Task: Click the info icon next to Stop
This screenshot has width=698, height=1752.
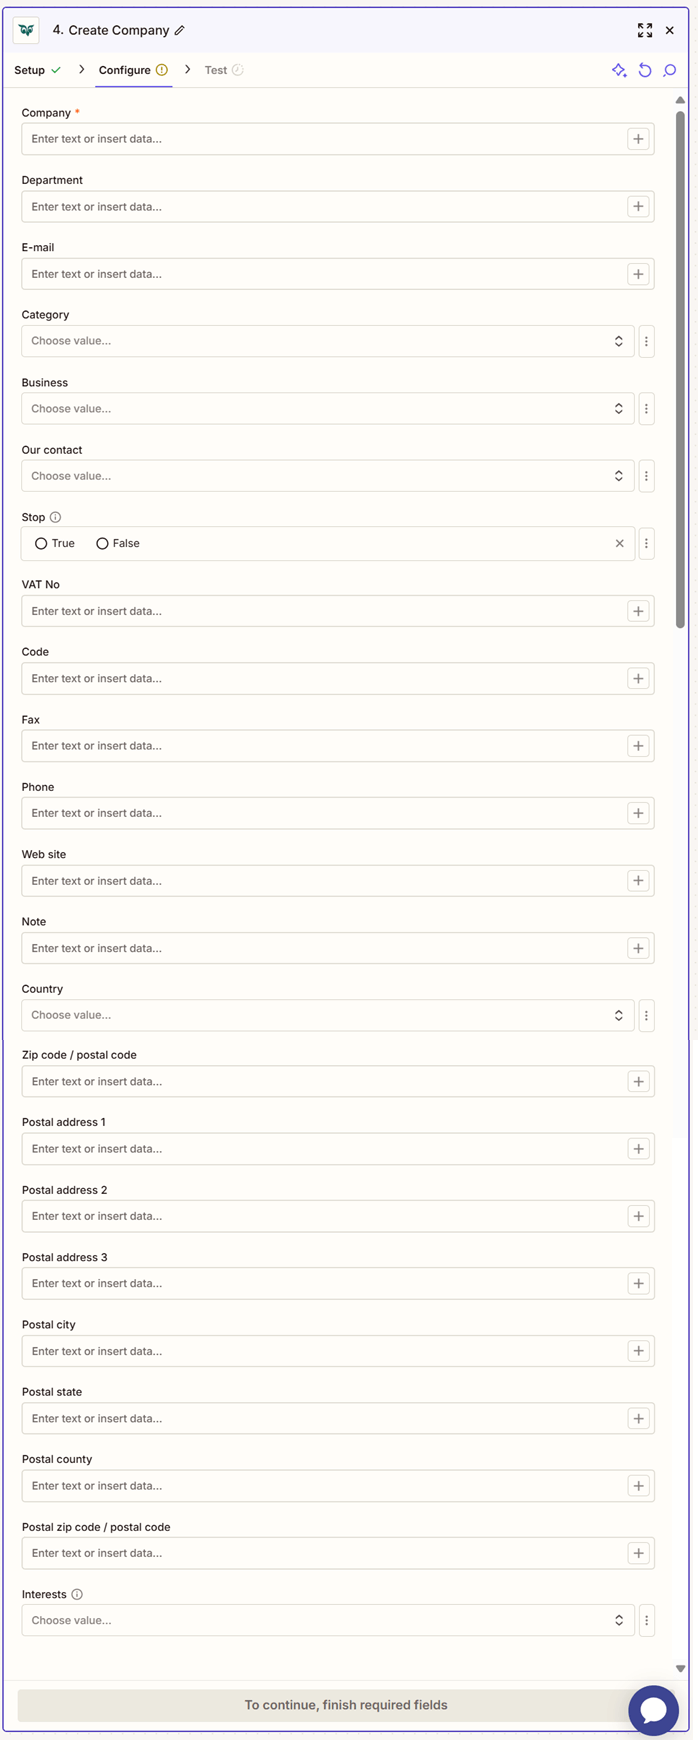Action: click(56, 517)
